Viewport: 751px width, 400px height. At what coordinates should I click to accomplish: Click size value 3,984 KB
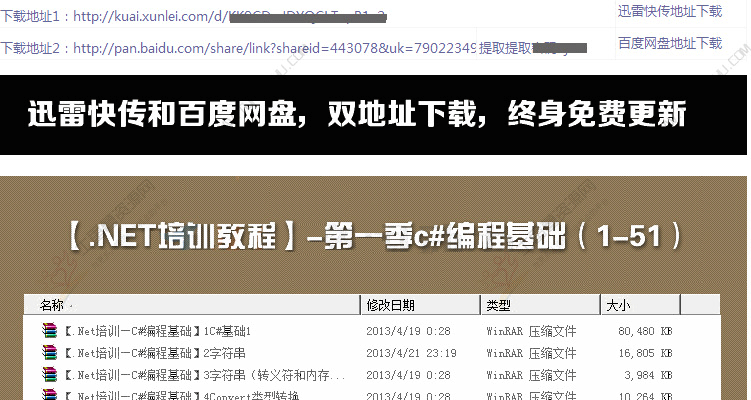[x=648, y=375]
